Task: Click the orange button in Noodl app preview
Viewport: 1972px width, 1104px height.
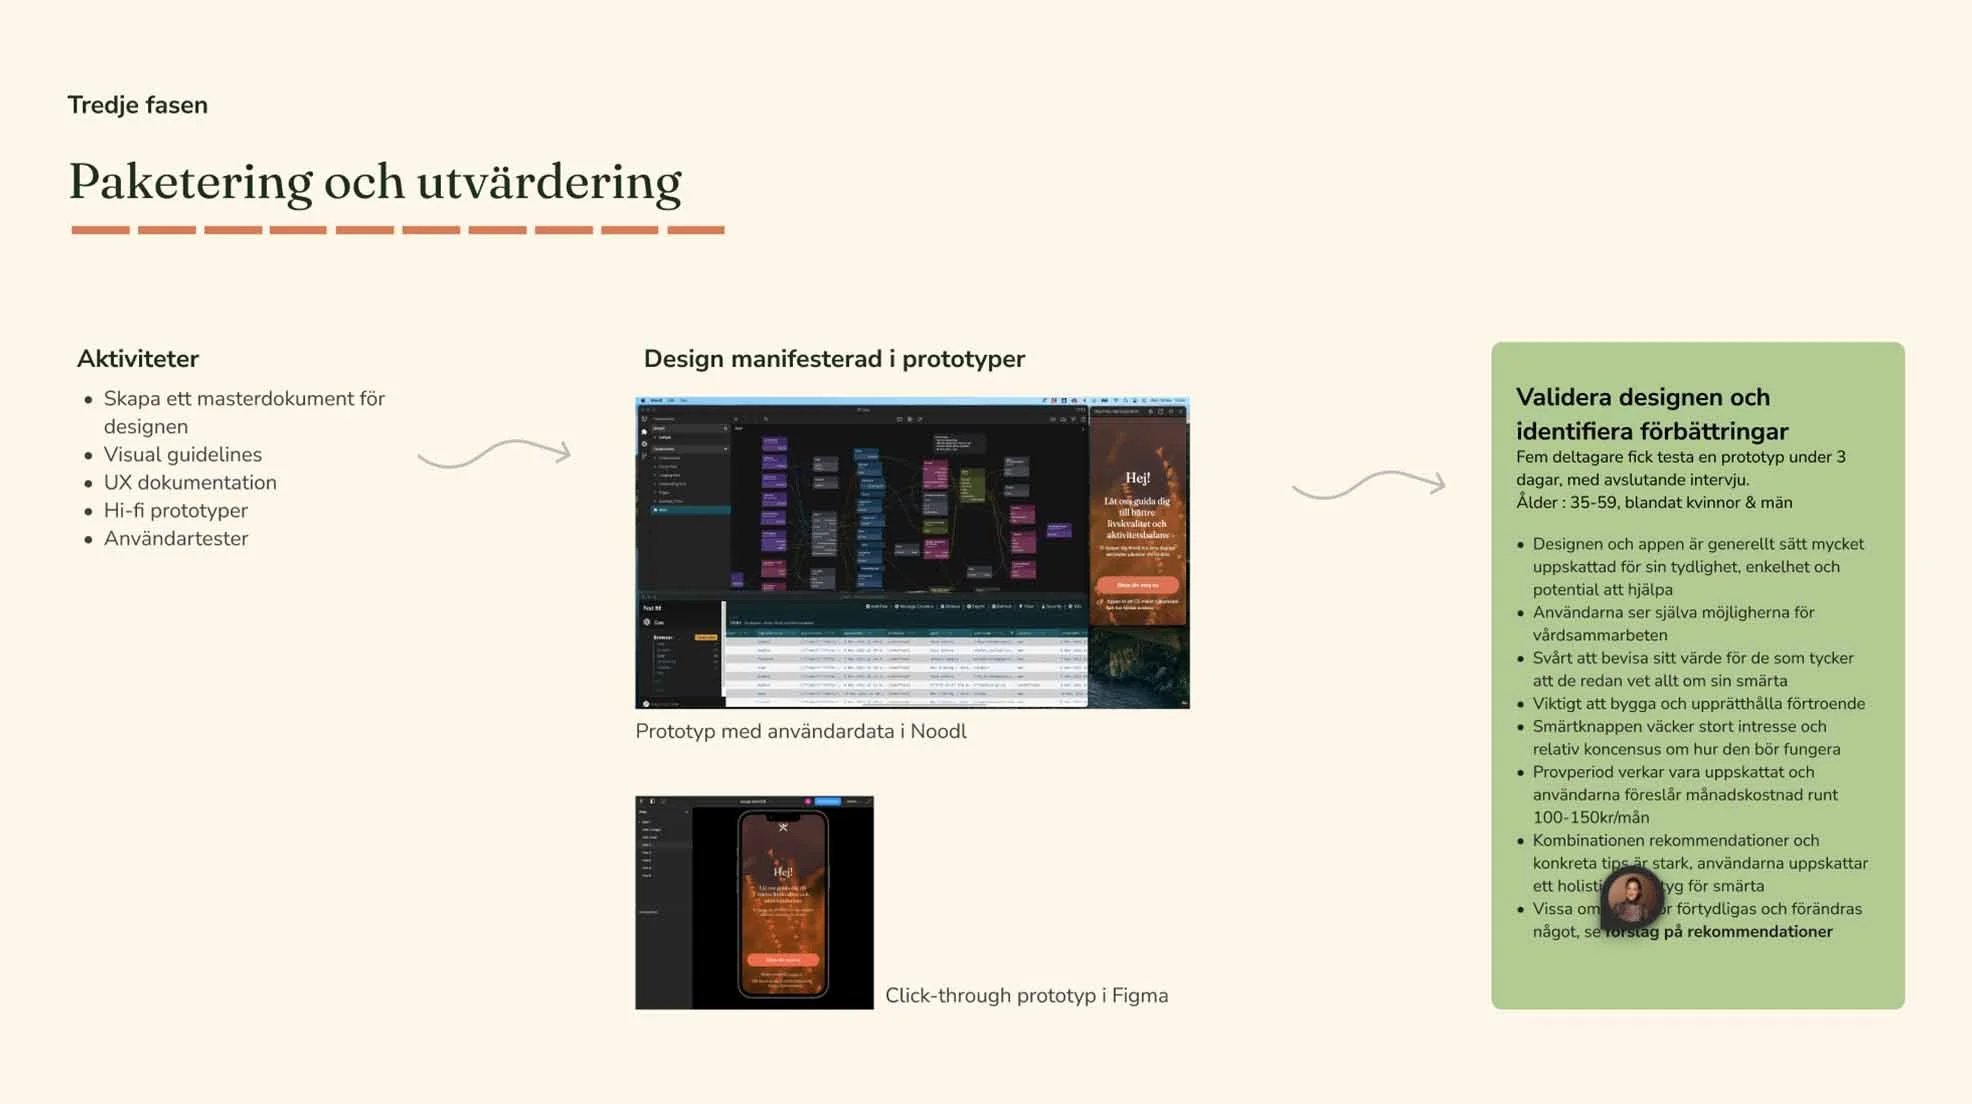Action: coord(1137,584)
